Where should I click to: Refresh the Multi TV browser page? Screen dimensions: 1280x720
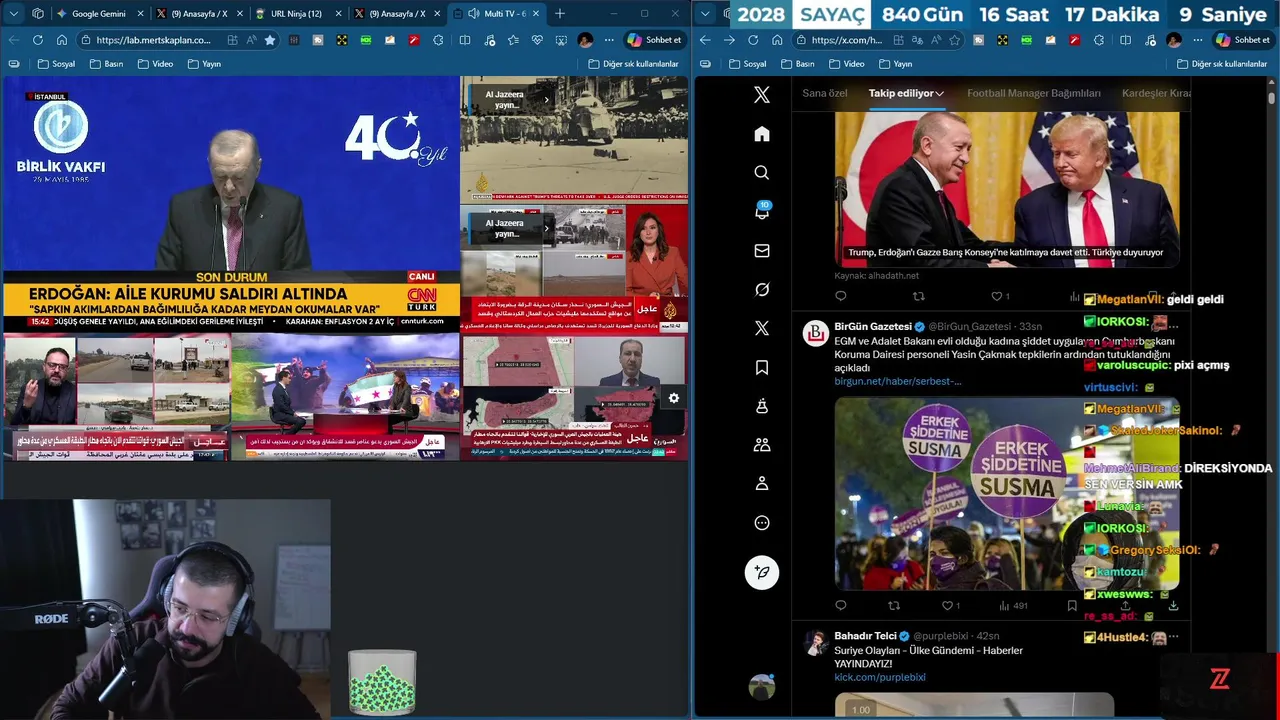(x=38, y=40)
